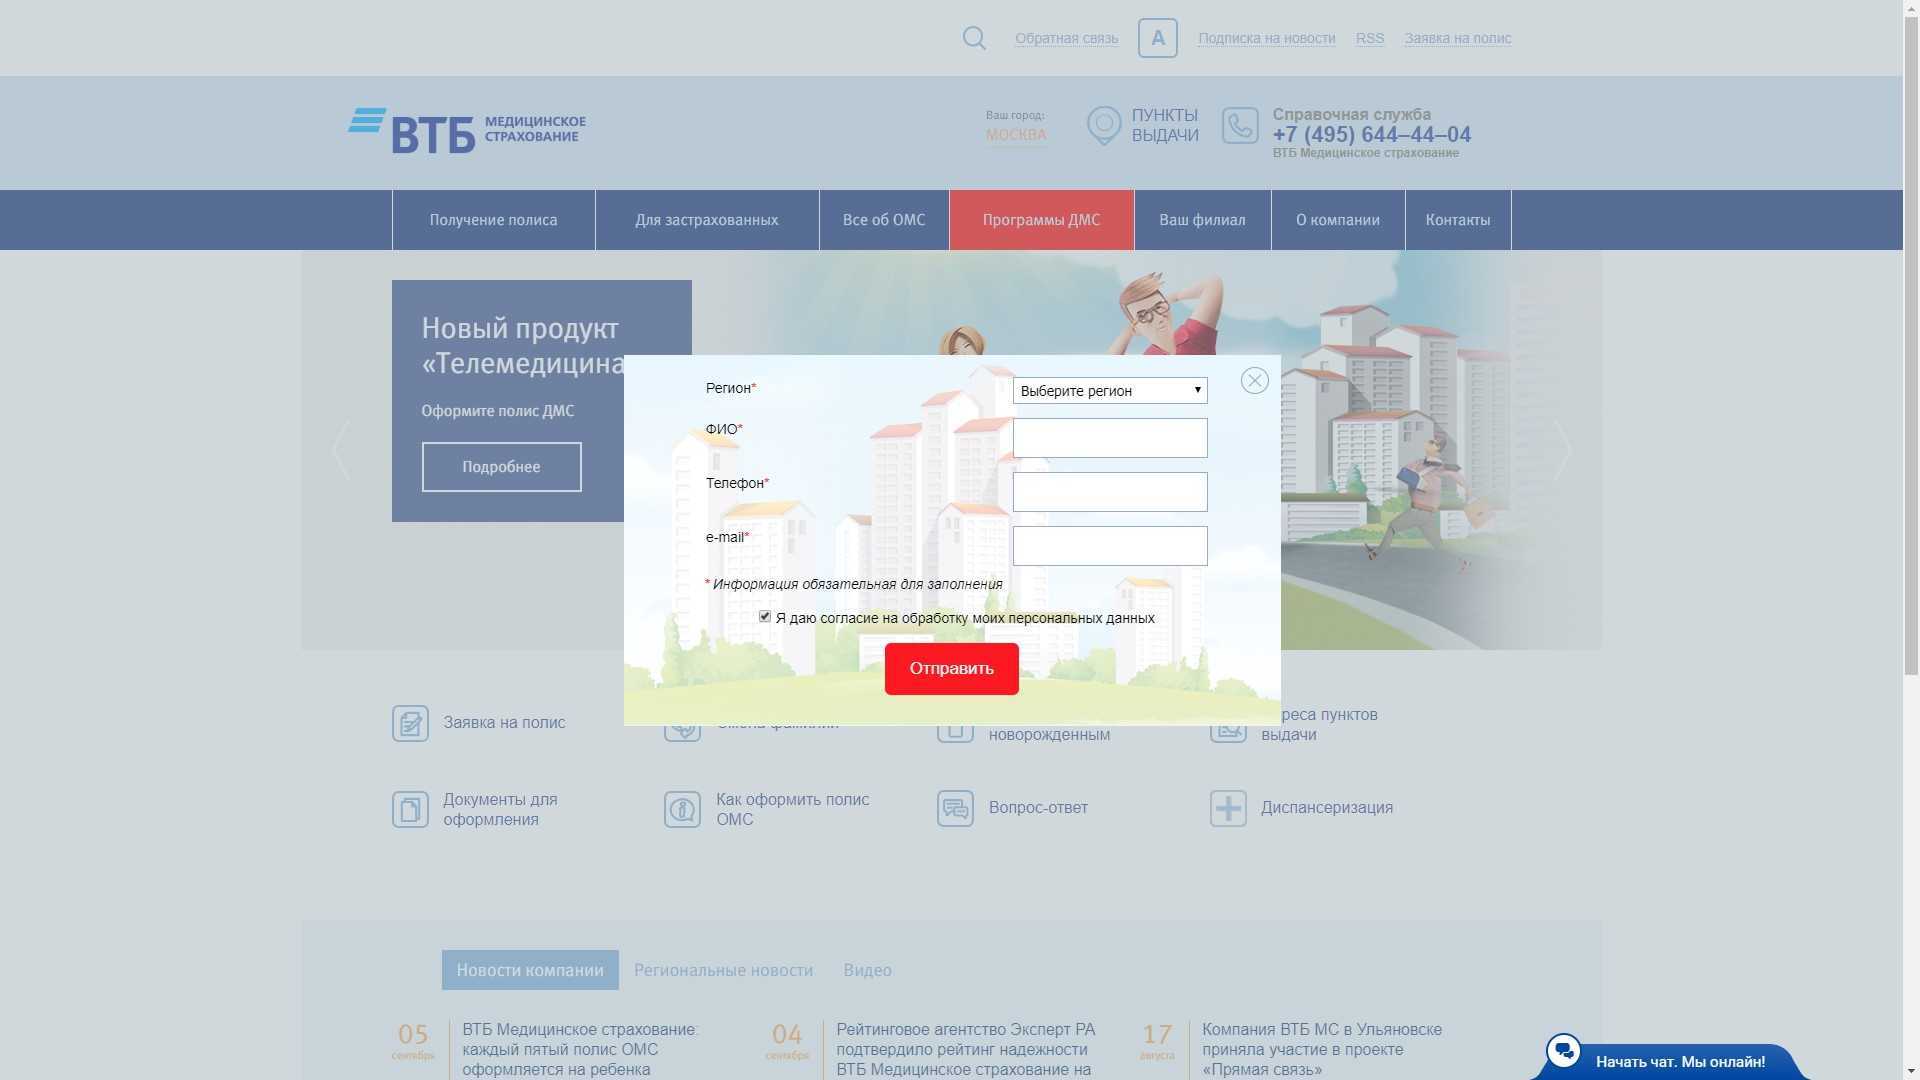Toggle the personal data consent checkbox
The width and height of the screenshot is (1920, 1080).
[765, 617]
